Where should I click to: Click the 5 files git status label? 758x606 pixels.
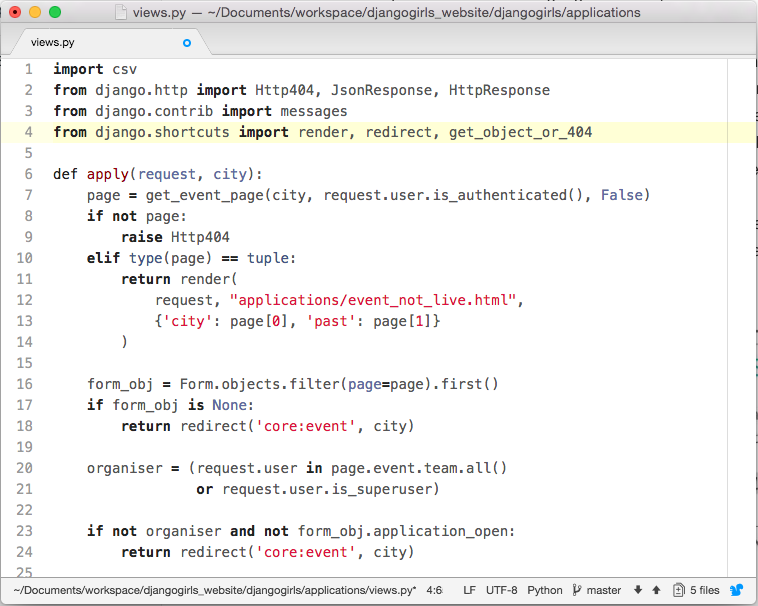704,590
